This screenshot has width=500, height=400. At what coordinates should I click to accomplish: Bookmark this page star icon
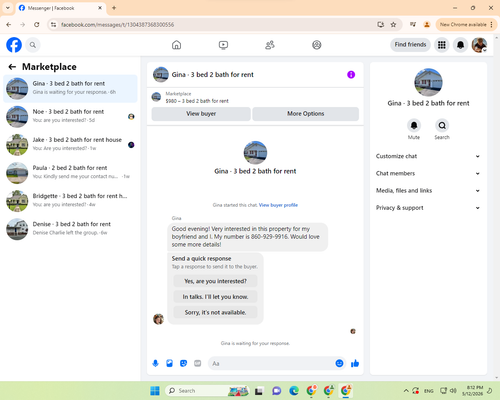pos(393,24)
